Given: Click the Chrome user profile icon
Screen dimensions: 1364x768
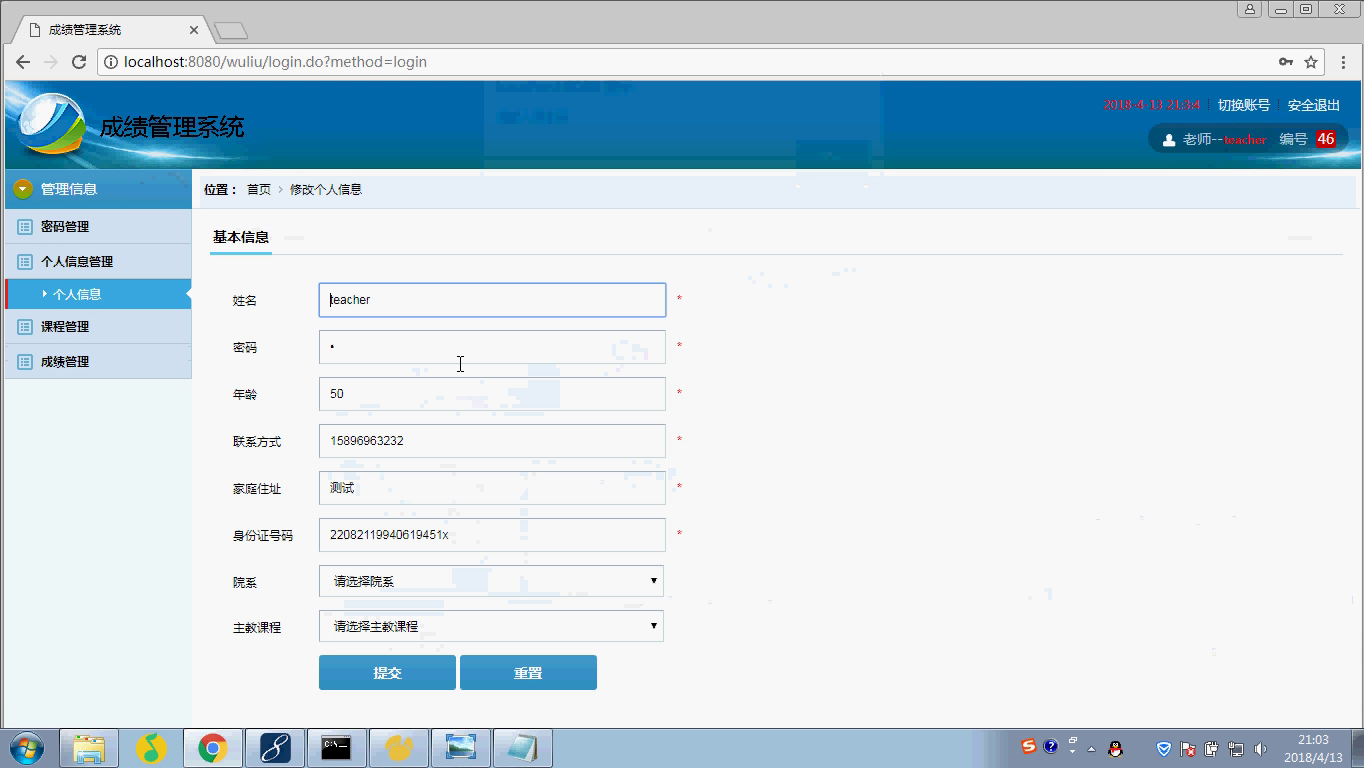Looking at the screenshot, I should pos(1250,9).
